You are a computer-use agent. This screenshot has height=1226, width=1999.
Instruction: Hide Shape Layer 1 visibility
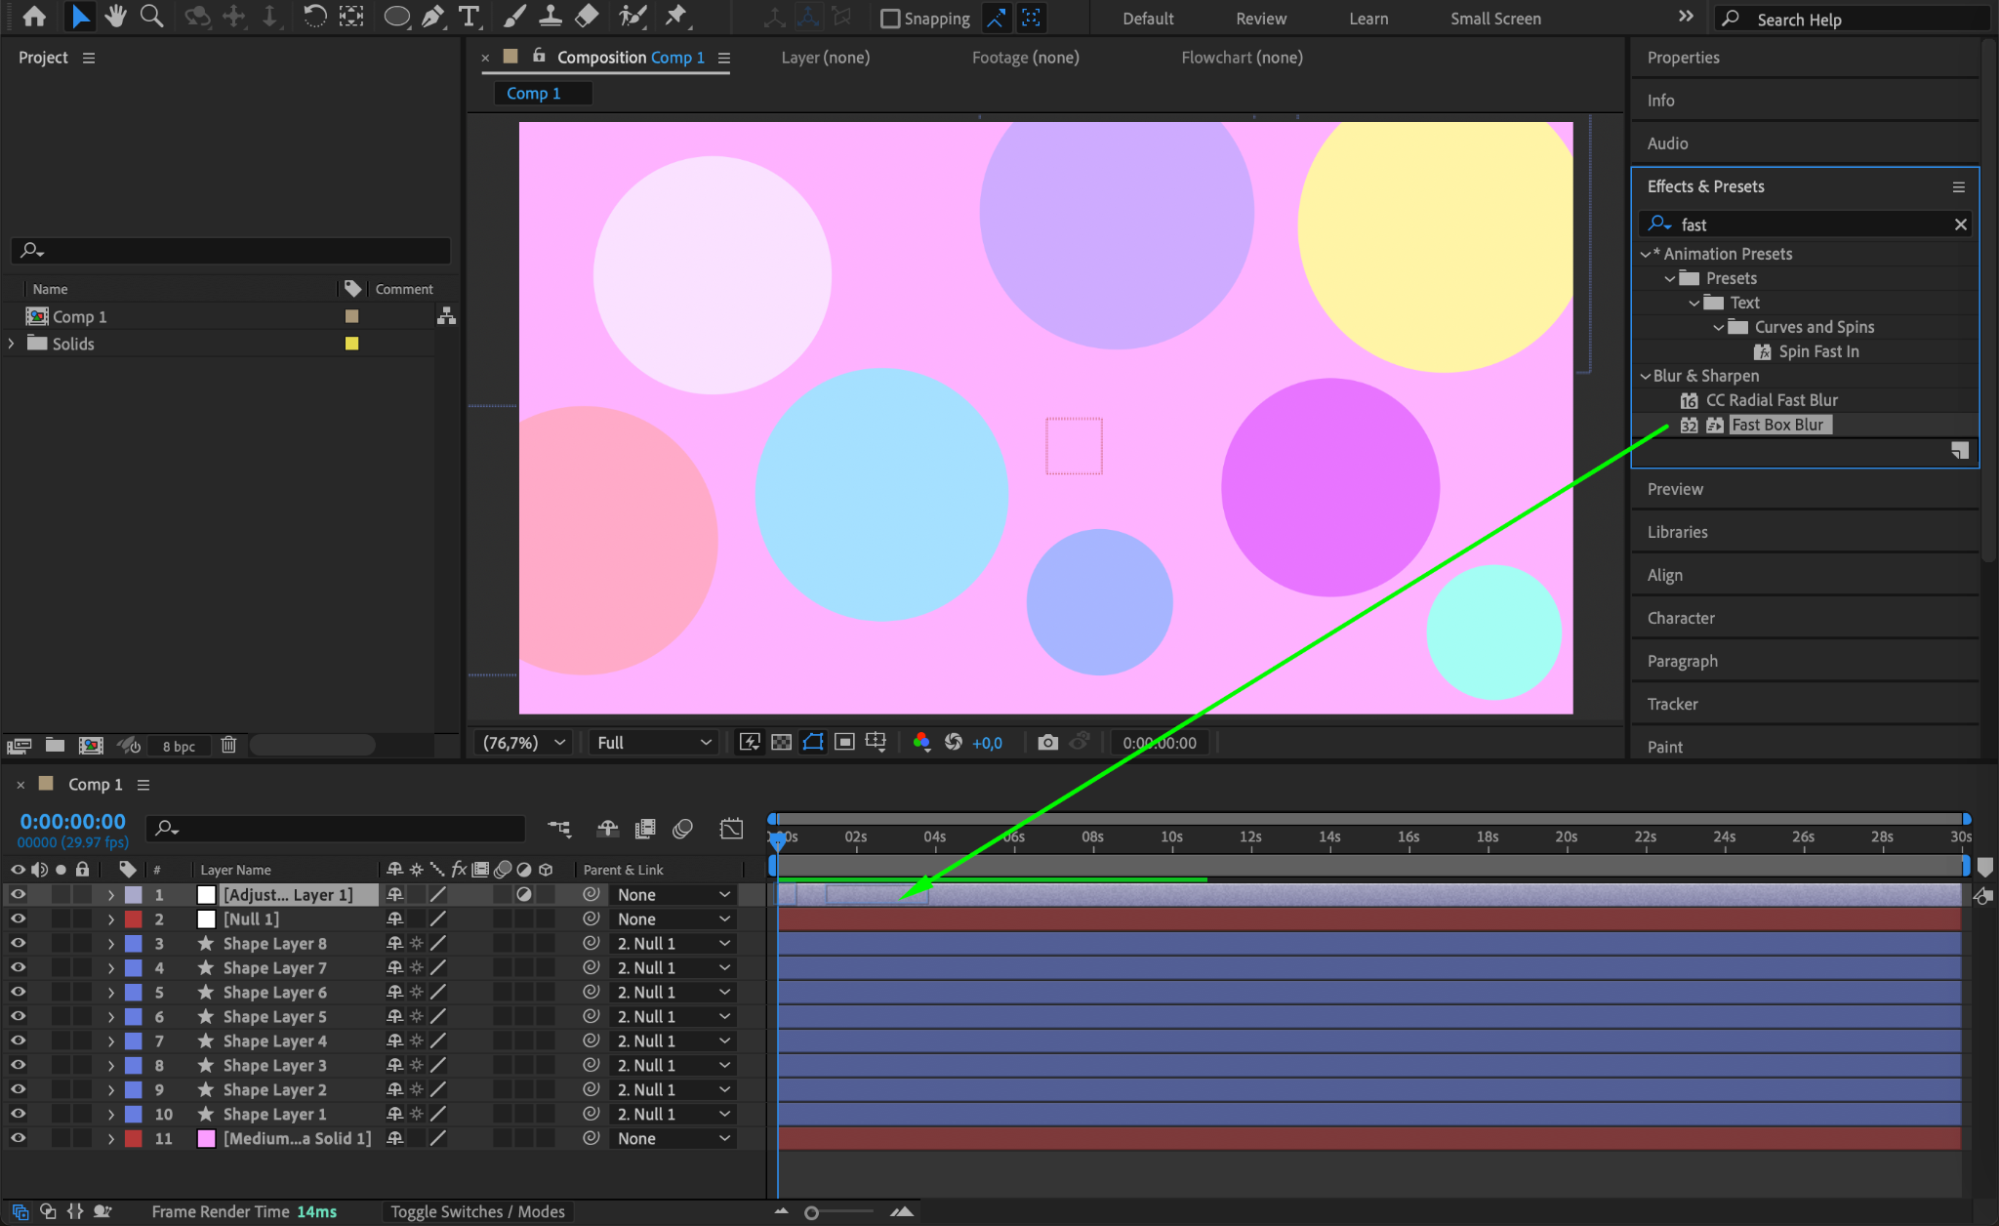point(18,1113)
